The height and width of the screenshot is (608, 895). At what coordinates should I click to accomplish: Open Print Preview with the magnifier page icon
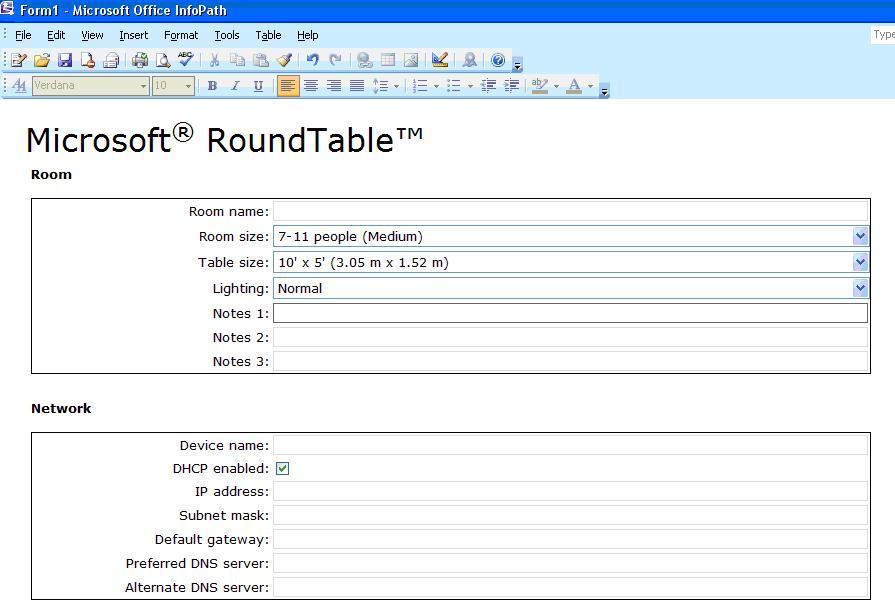[163, 60]
